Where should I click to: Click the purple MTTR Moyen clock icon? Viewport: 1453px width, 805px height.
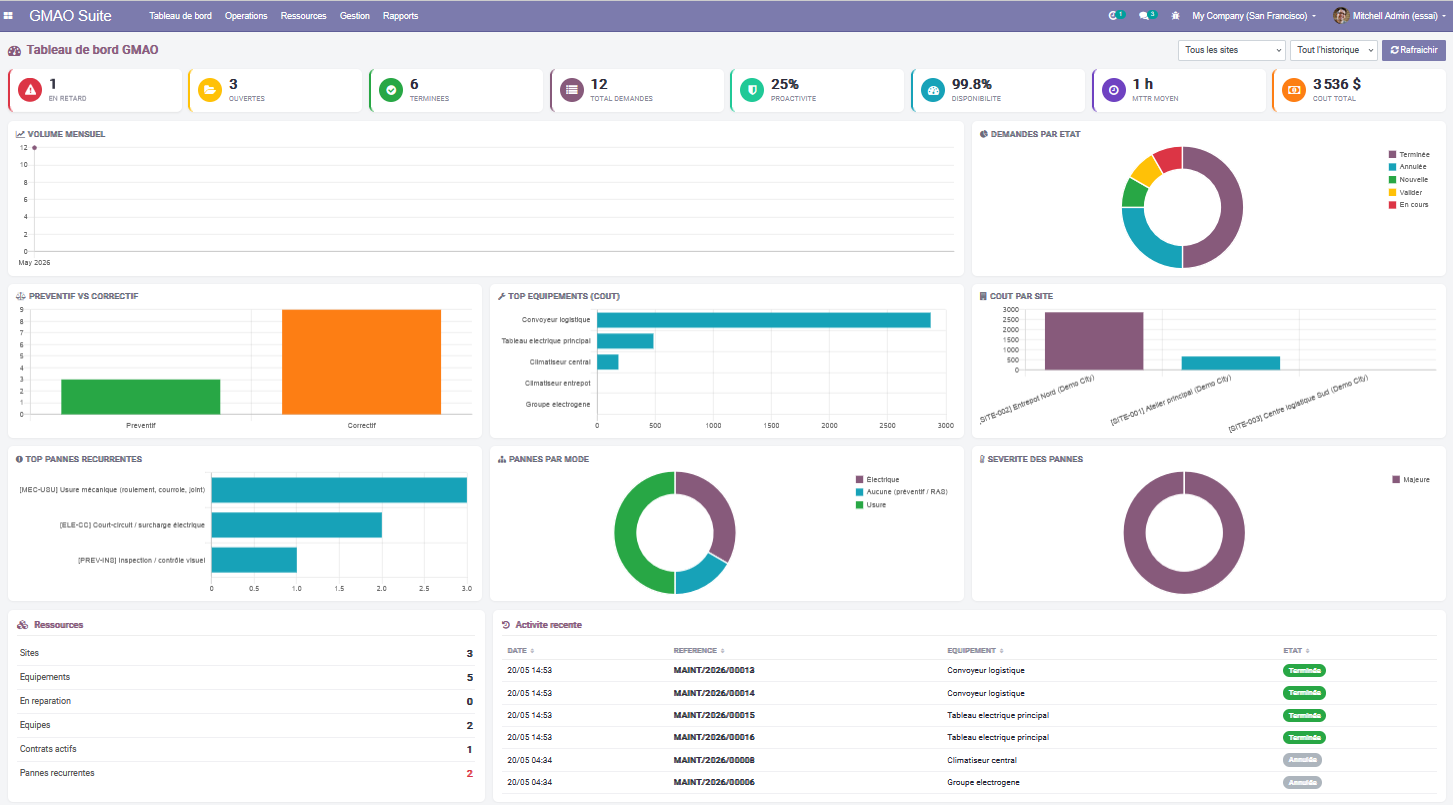pyautogui.click(x=1114, y=90)
